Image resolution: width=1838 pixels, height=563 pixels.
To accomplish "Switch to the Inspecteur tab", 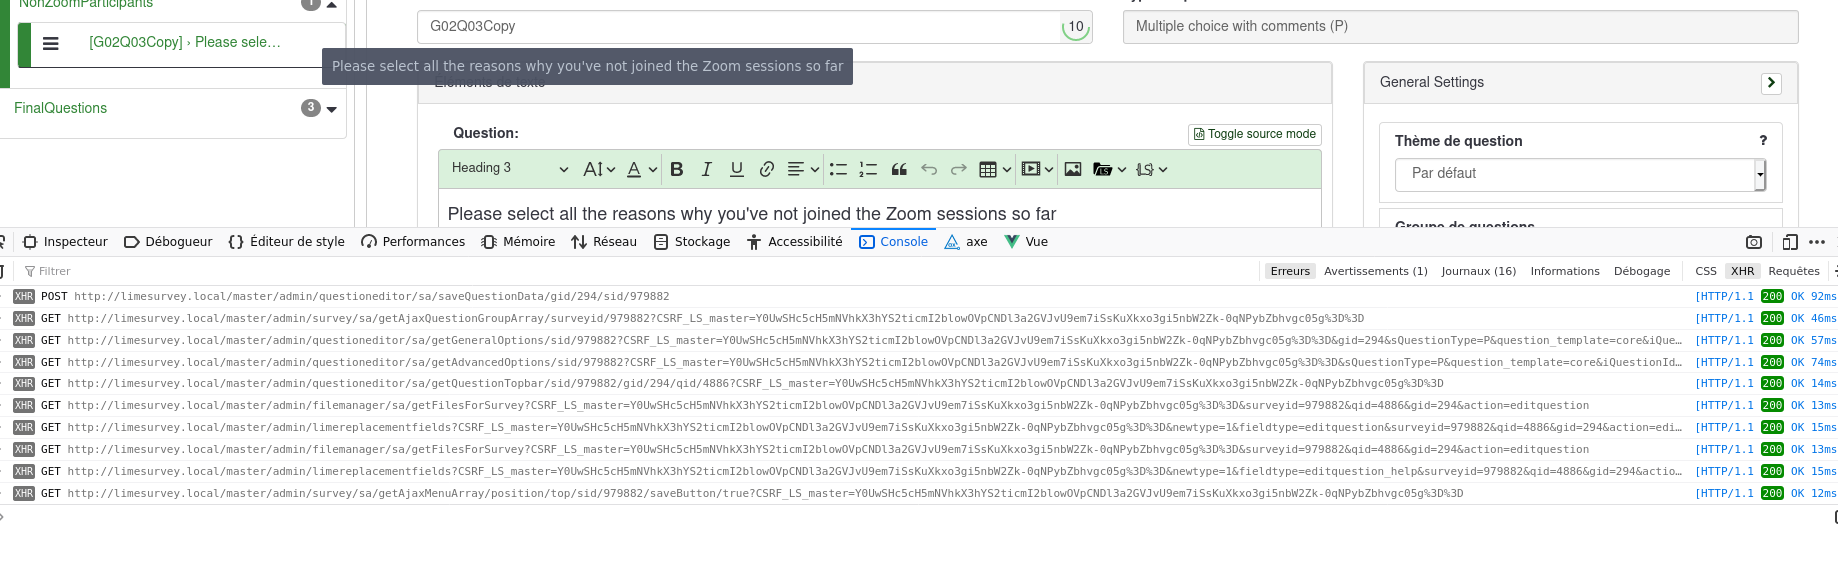I will tap(65, 242).
